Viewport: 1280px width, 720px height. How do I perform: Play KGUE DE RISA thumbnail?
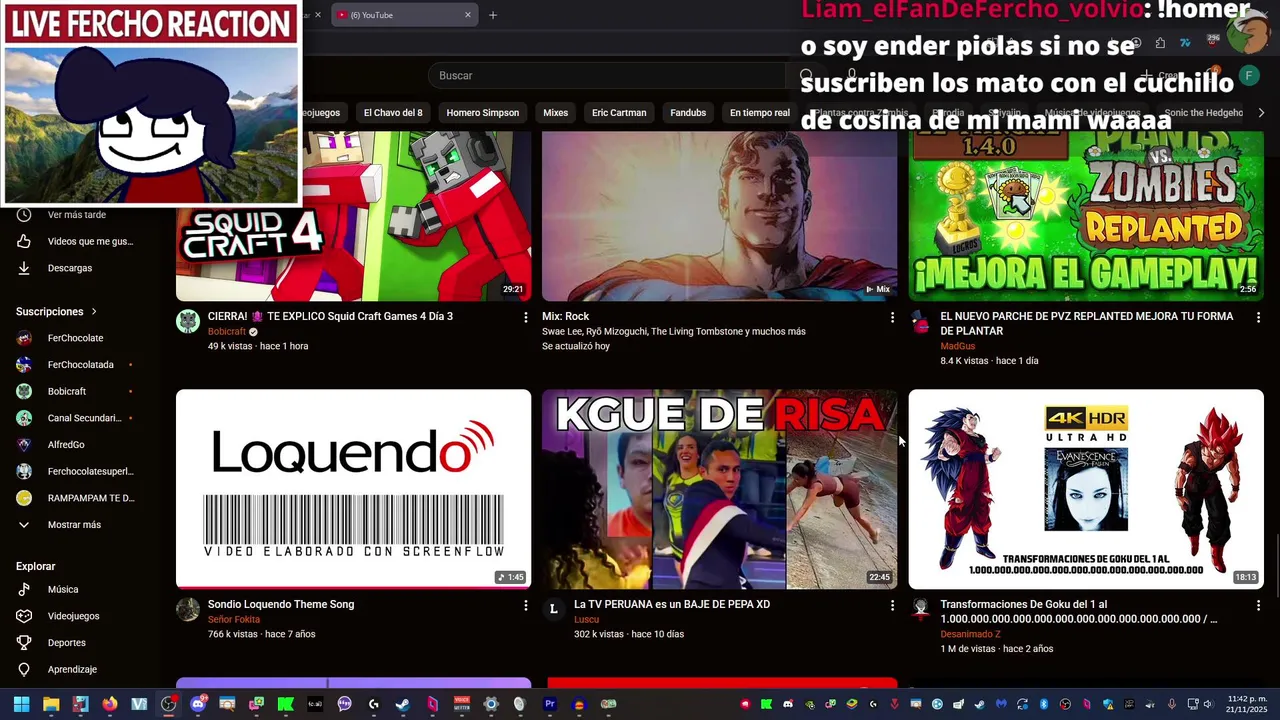pyautogui.click(x=720, y=489)
